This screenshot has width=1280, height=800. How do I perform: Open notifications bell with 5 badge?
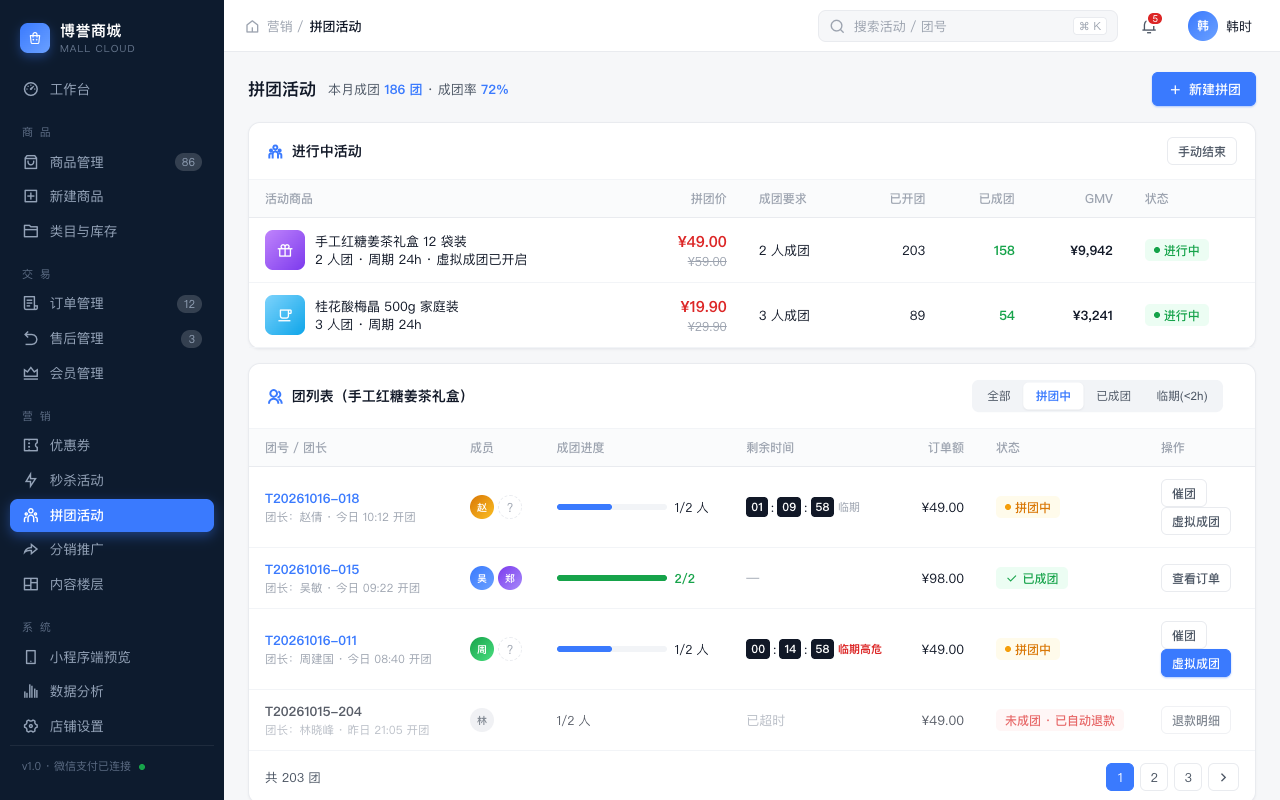(1149, 26)
